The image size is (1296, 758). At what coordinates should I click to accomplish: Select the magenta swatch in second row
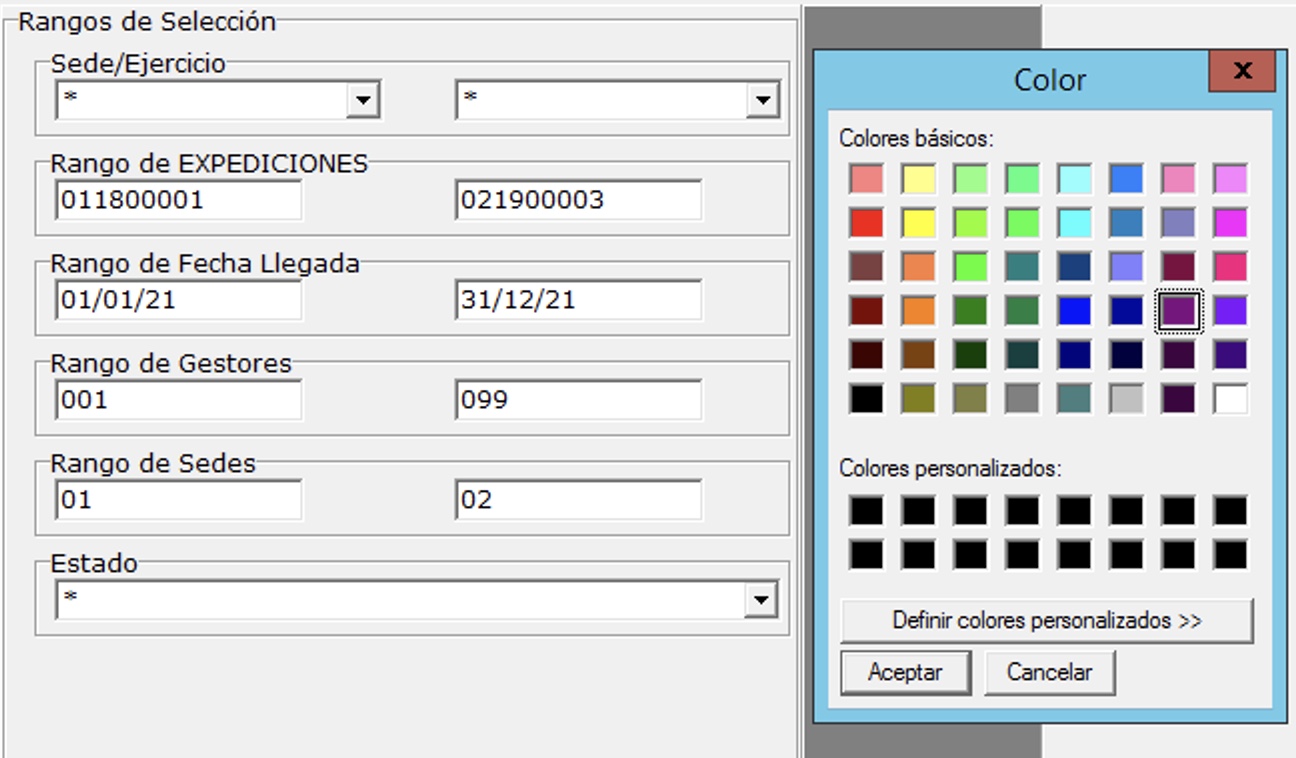pos(1230,223)
